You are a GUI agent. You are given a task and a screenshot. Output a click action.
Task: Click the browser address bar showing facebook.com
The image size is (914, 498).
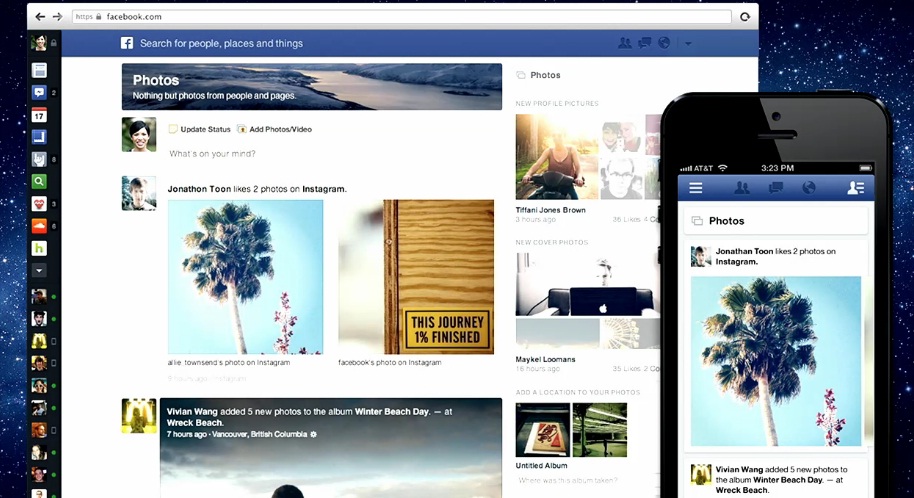click(402, 17)
